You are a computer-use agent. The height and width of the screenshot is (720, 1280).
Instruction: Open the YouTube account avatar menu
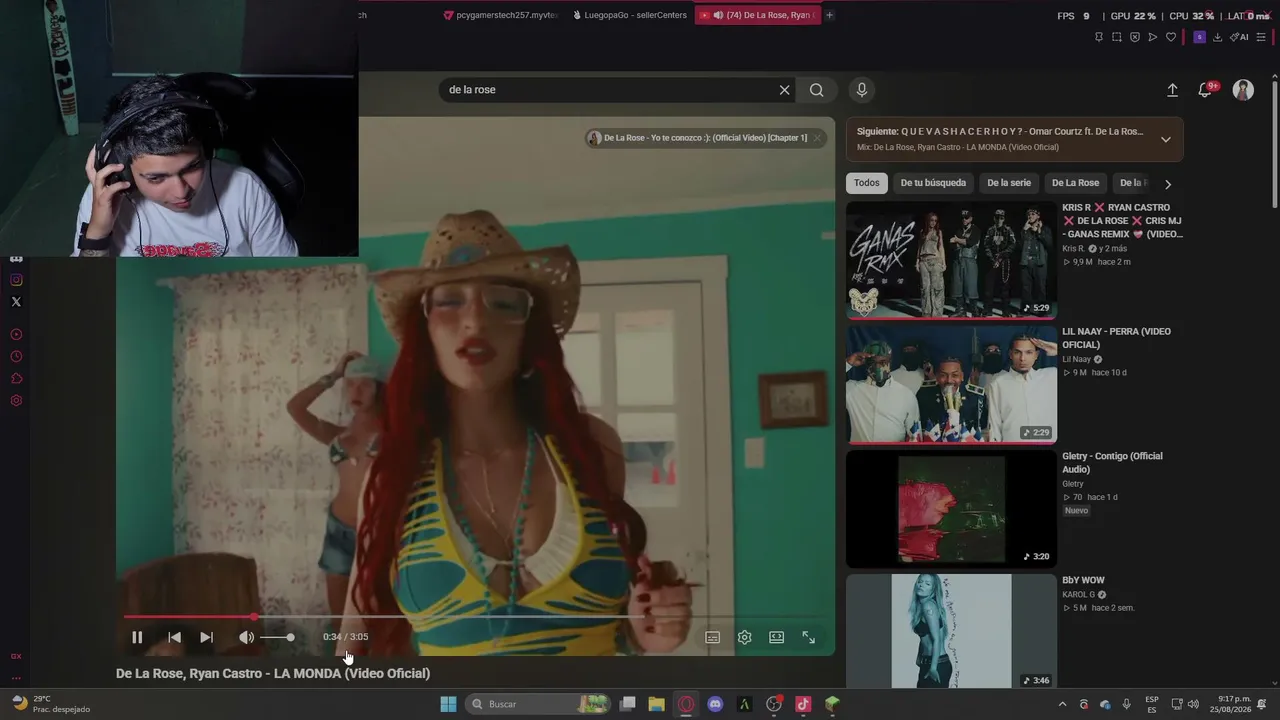(1243, 90)
